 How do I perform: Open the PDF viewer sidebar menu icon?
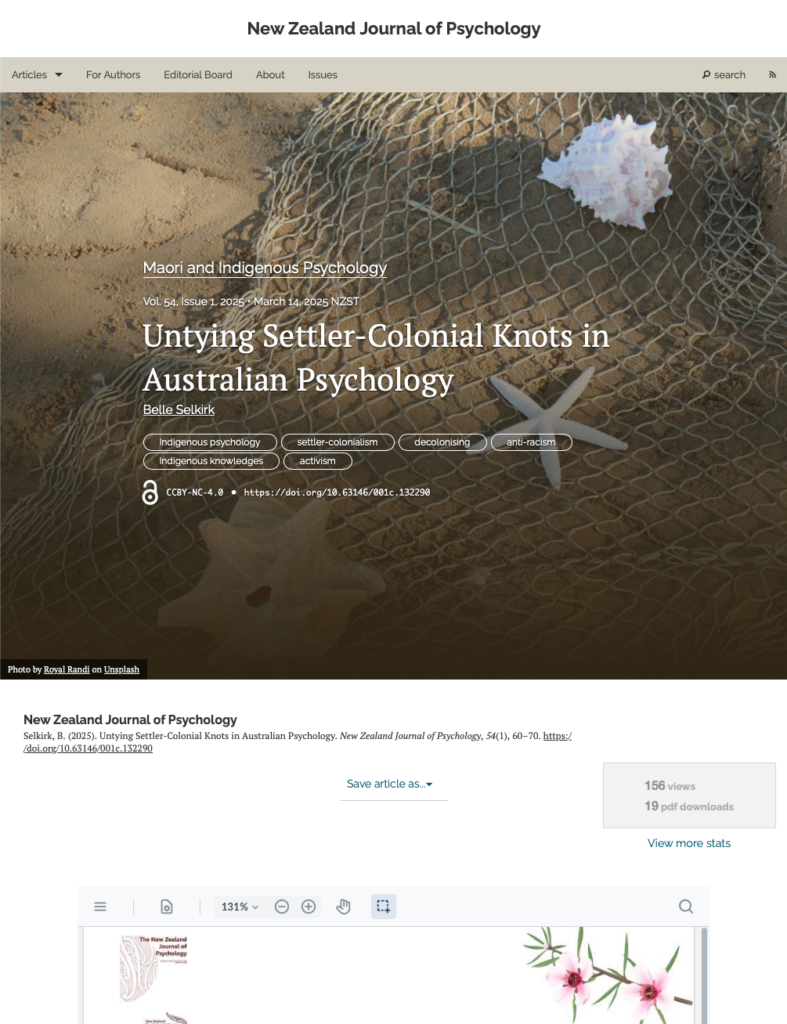coord(100,906)
